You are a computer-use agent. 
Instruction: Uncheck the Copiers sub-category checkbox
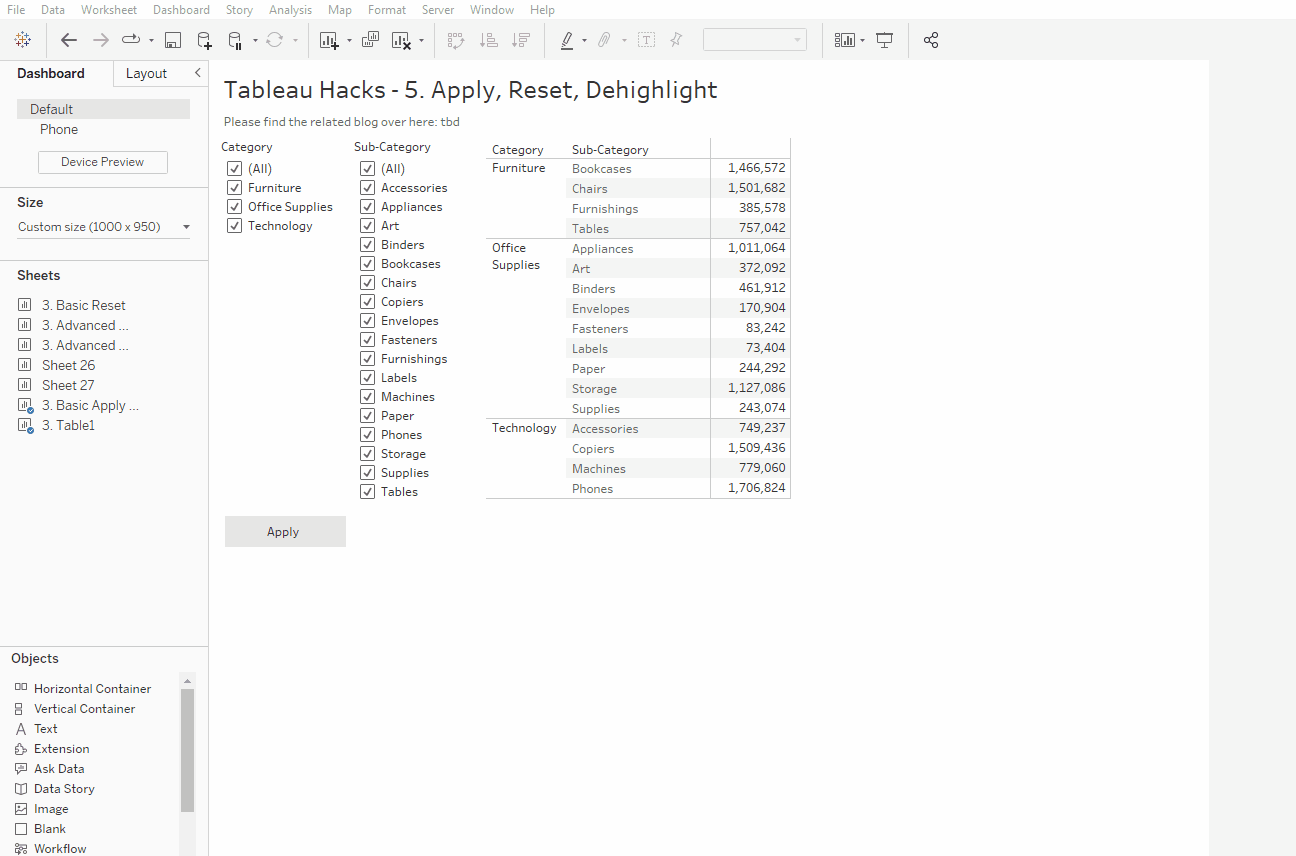tap(367, 302)
